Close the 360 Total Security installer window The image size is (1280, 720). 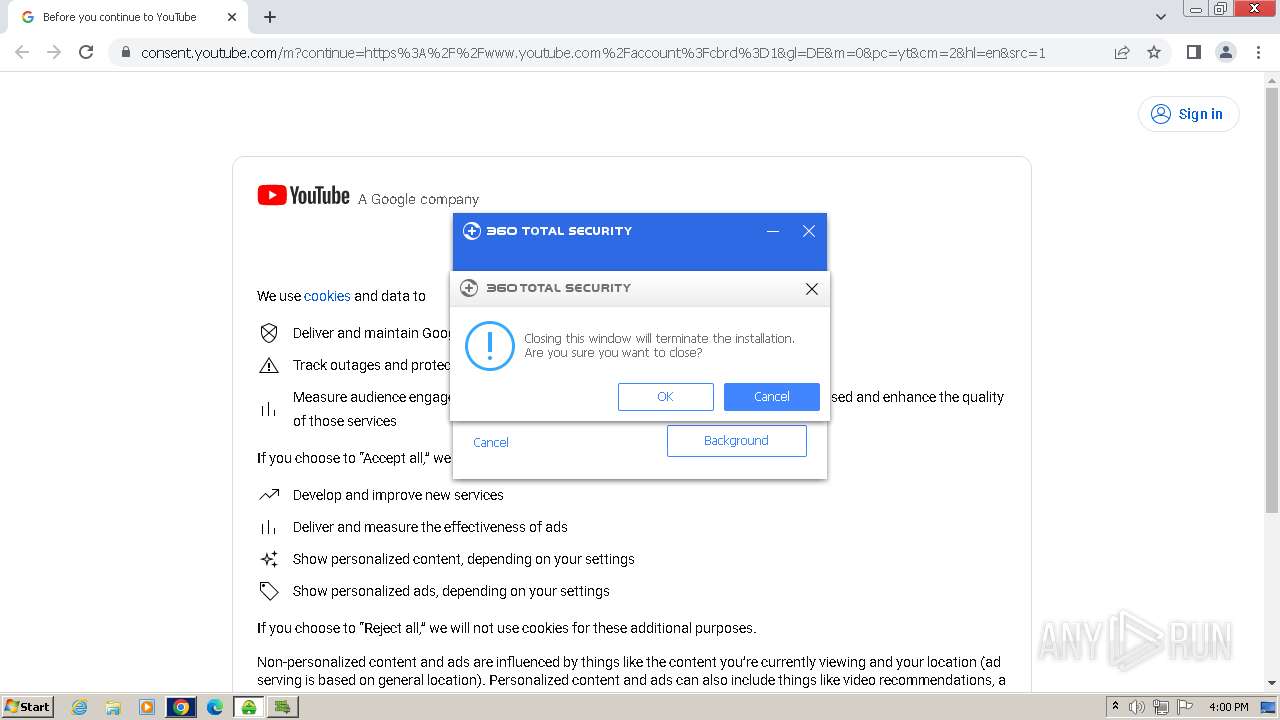coord(809,231)
